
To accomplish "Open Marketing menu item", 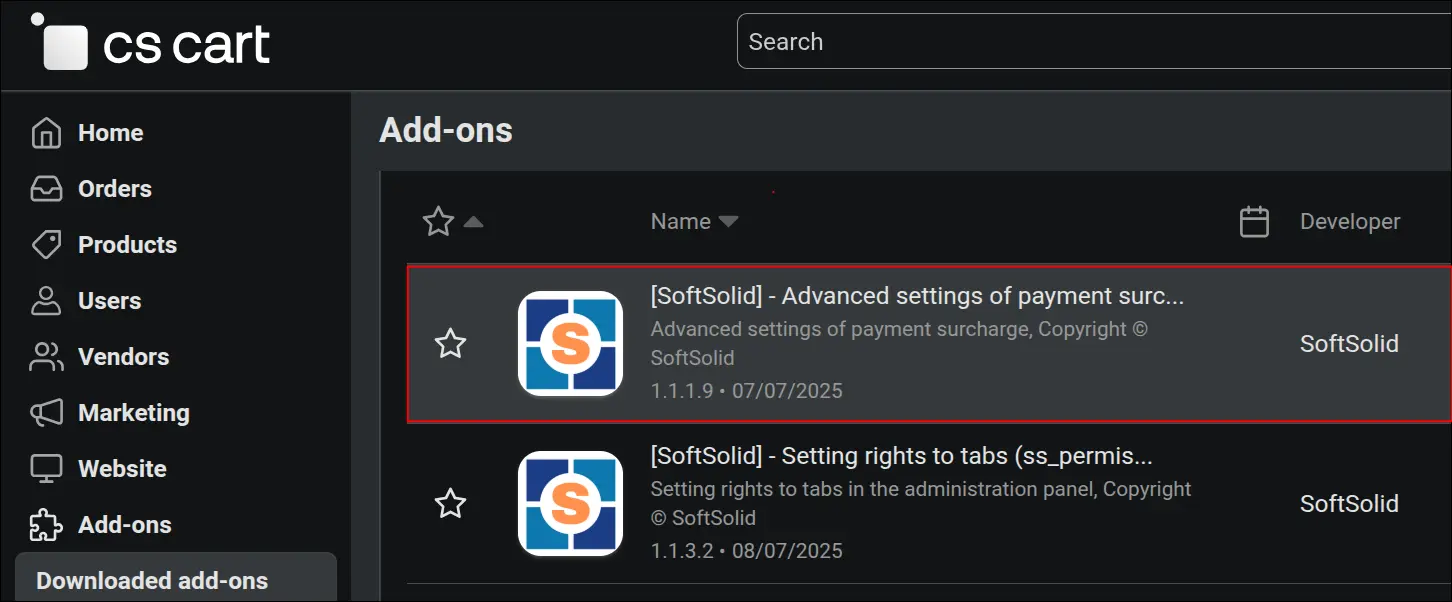I will (x=133, y=413).
